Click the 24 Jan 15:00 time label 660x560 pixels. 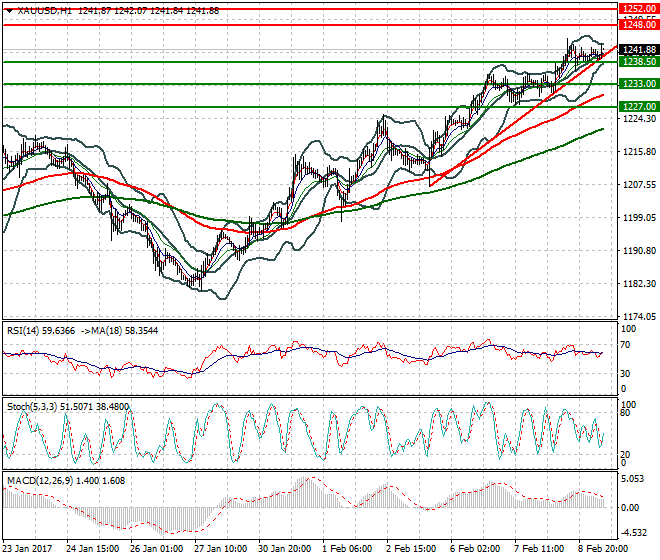pos(93,549)
